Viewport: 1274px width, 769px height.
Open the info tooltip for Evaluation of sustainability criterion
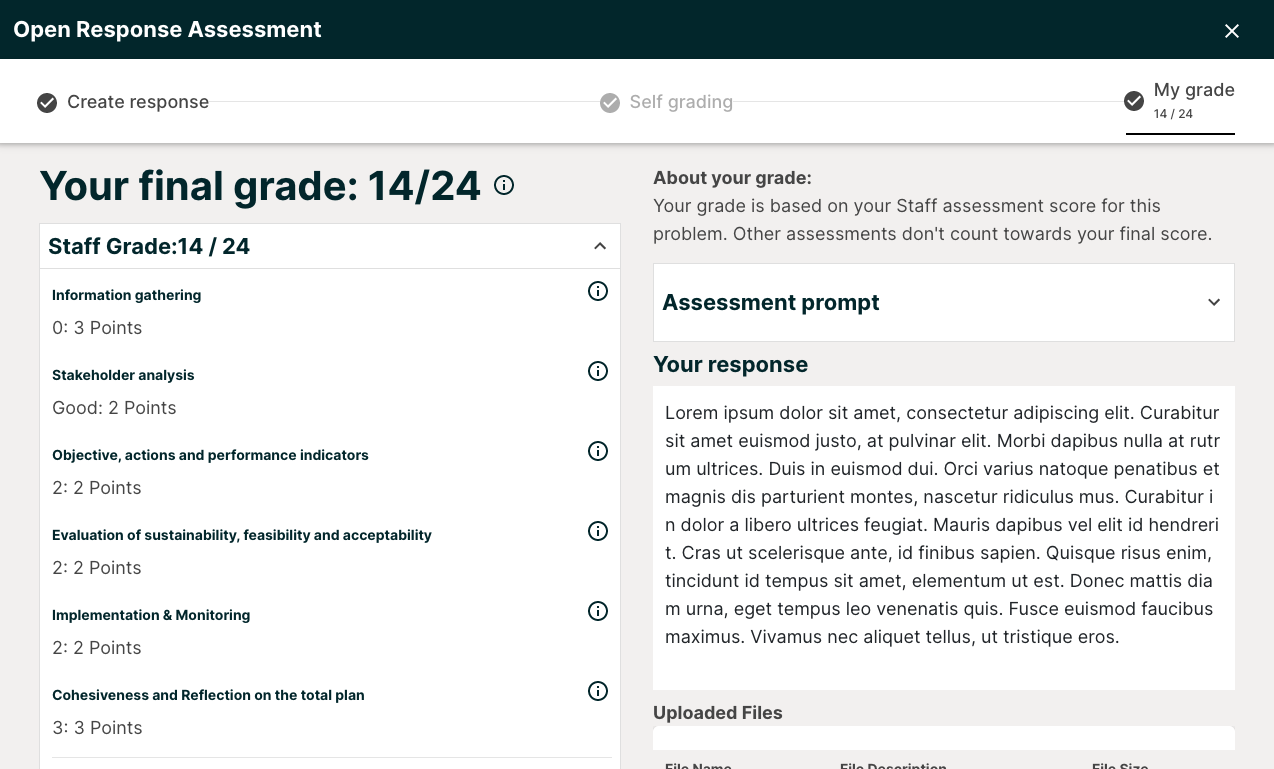(597, 531)
